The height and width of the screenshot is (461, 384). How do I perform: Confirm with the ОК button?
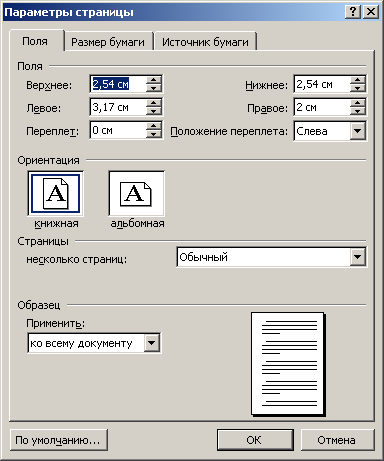point(255,440)
